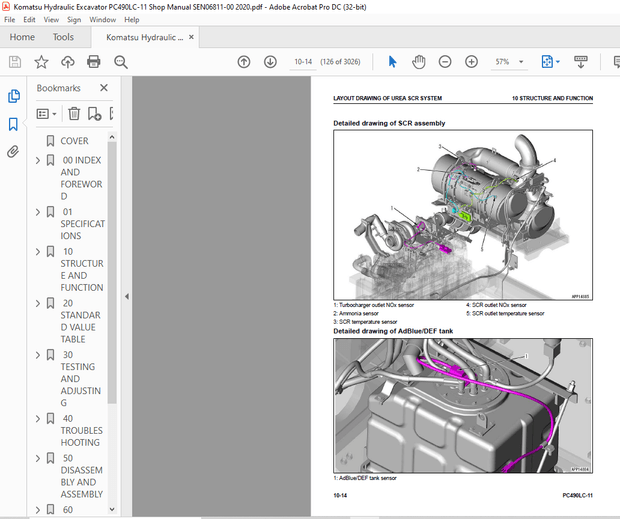Add the document to starred favorites
This screenshot has width=620, height=519.
[x=41, y=62]
